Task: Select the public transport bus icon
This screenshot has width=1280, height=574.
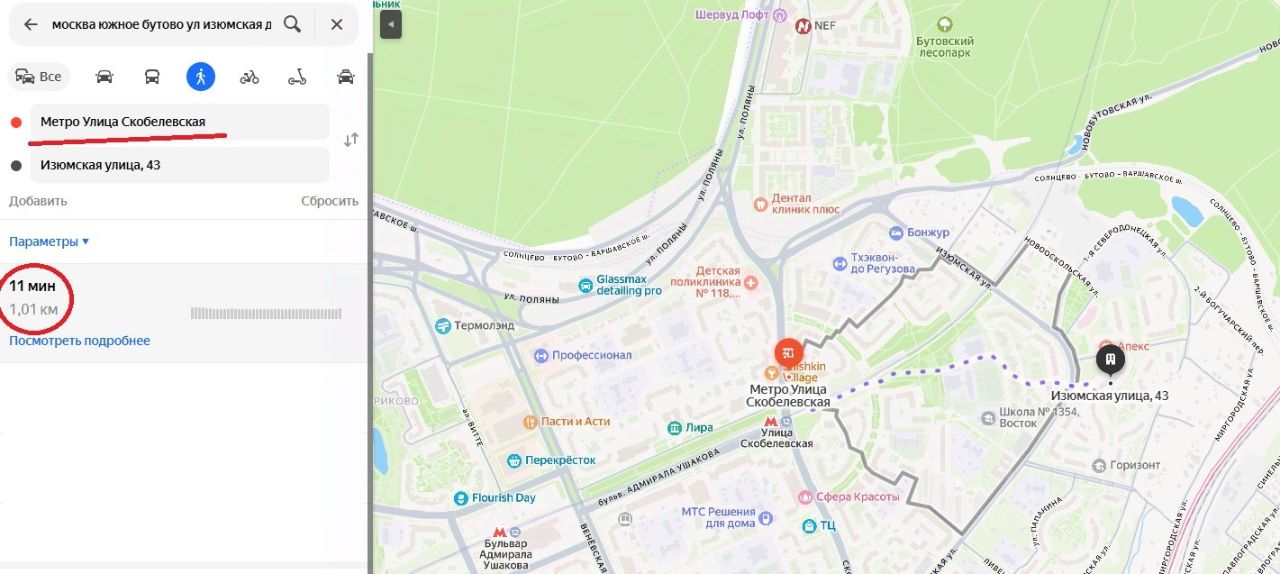Action: [152, 76]
